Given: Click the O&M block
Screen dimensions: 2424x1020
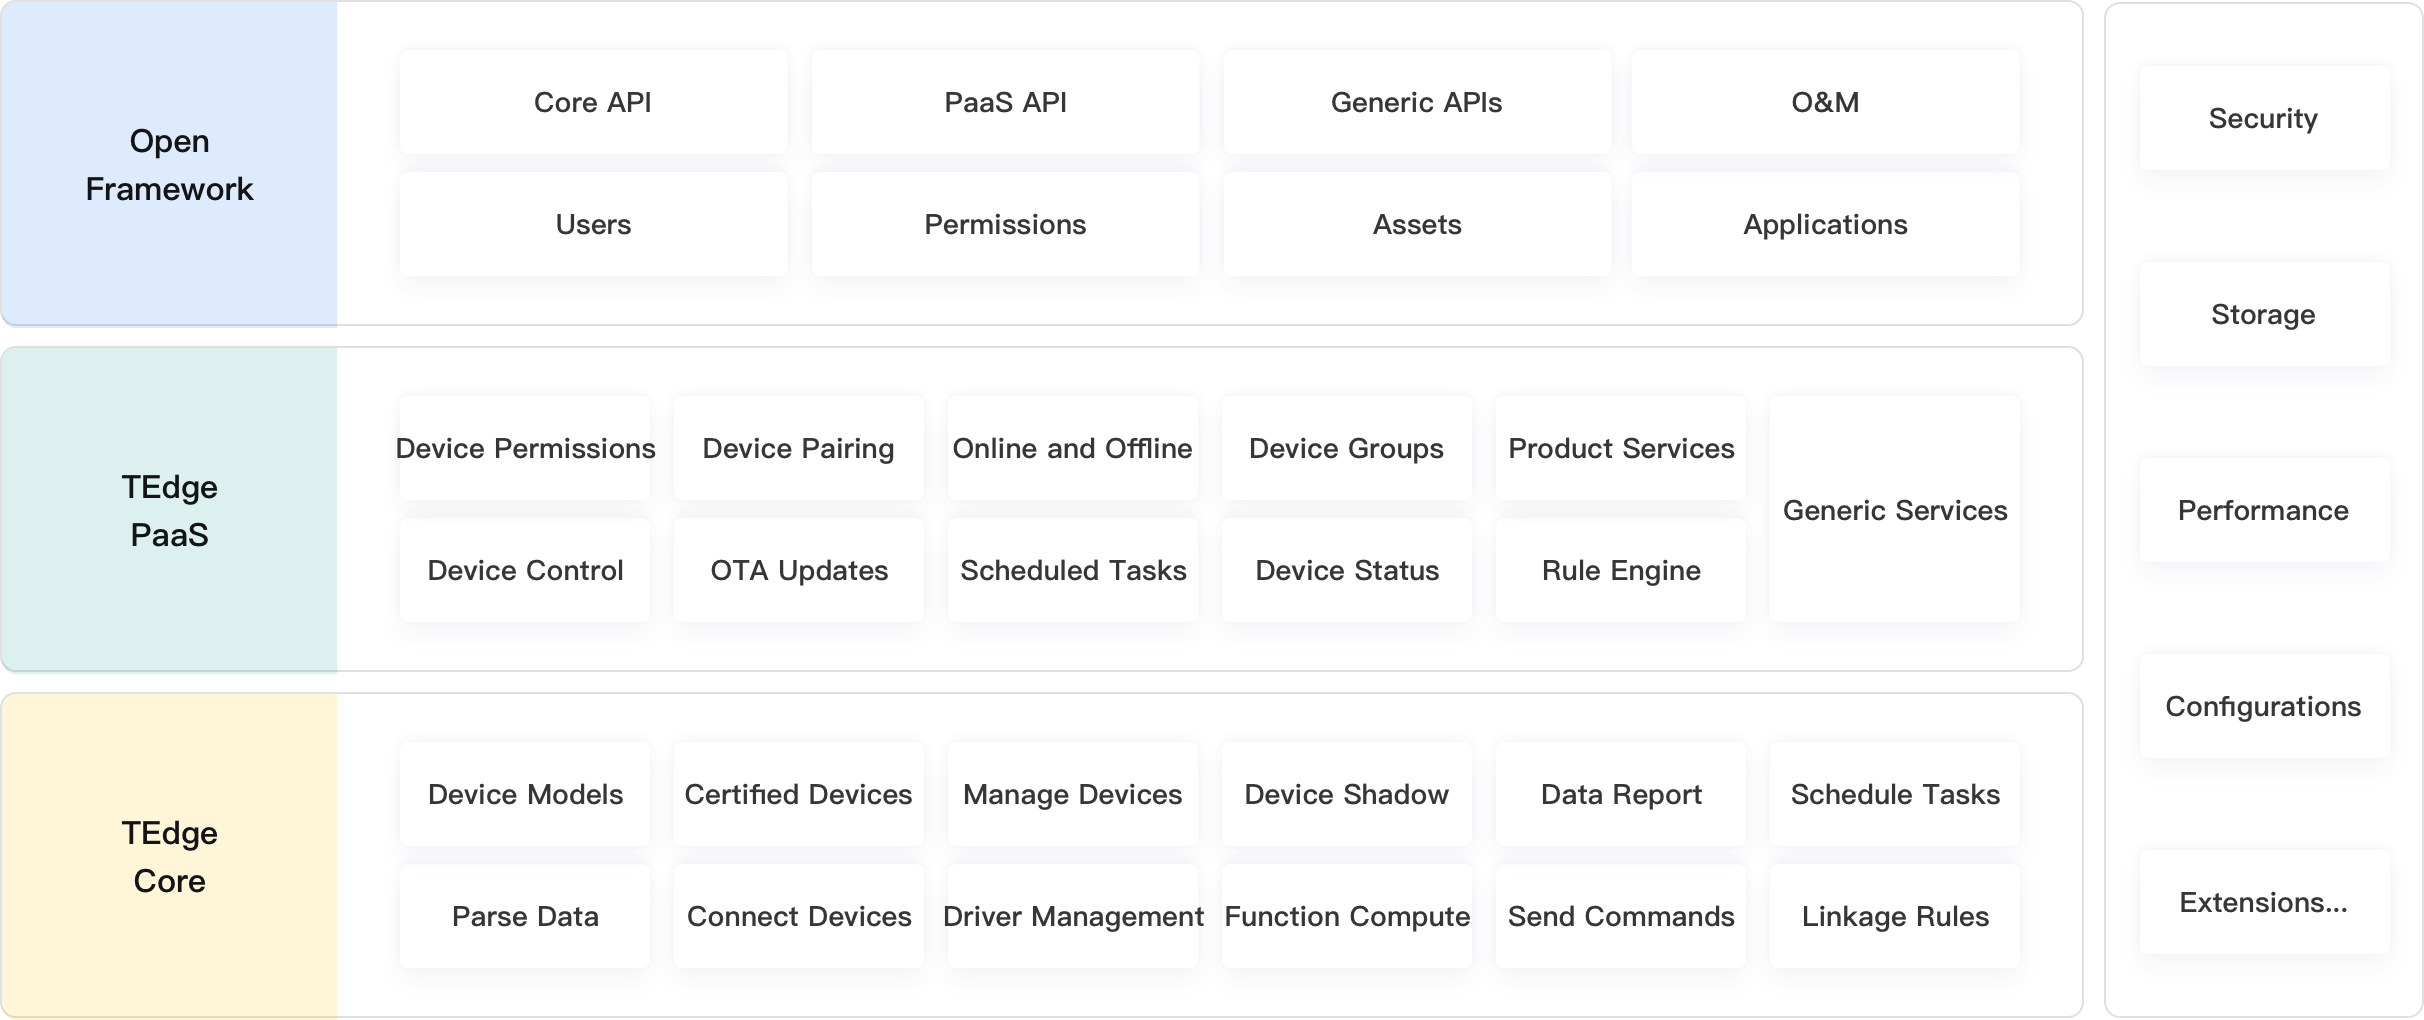Looking at the screenshot, I should tap(1825, 102).
